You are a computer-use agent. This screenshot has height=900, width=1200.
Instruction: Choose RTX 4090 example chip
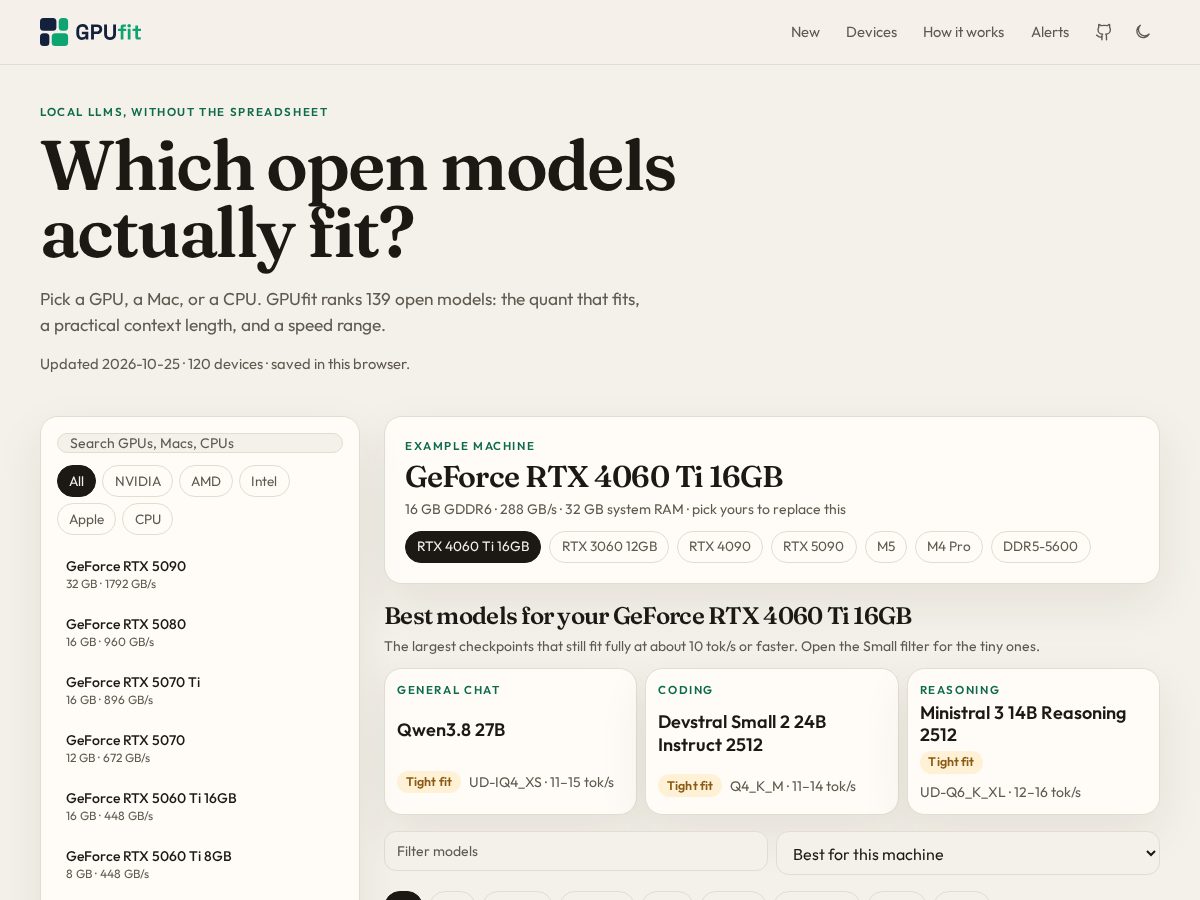point(720,547)
